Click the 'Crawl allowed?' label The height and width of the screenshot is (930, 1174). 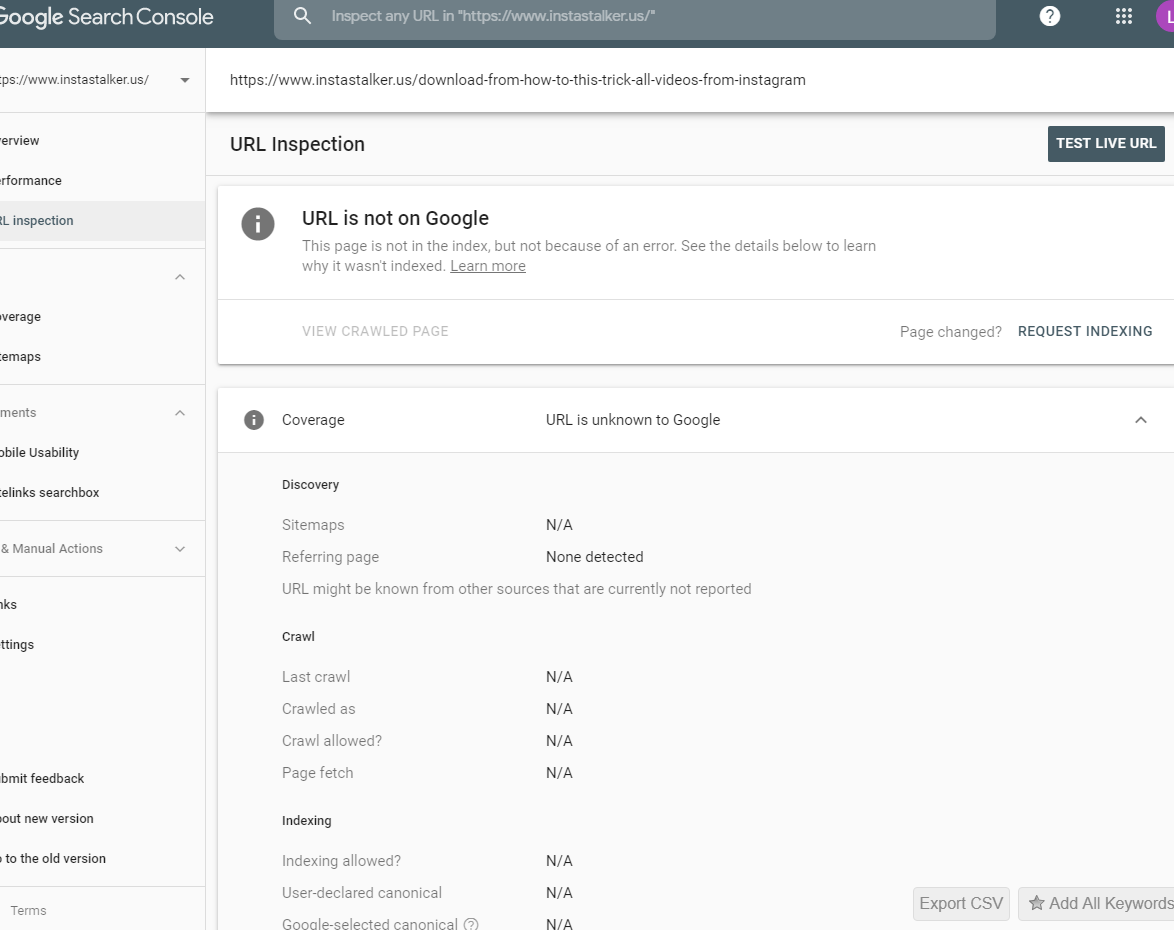(x=332, y=741)
